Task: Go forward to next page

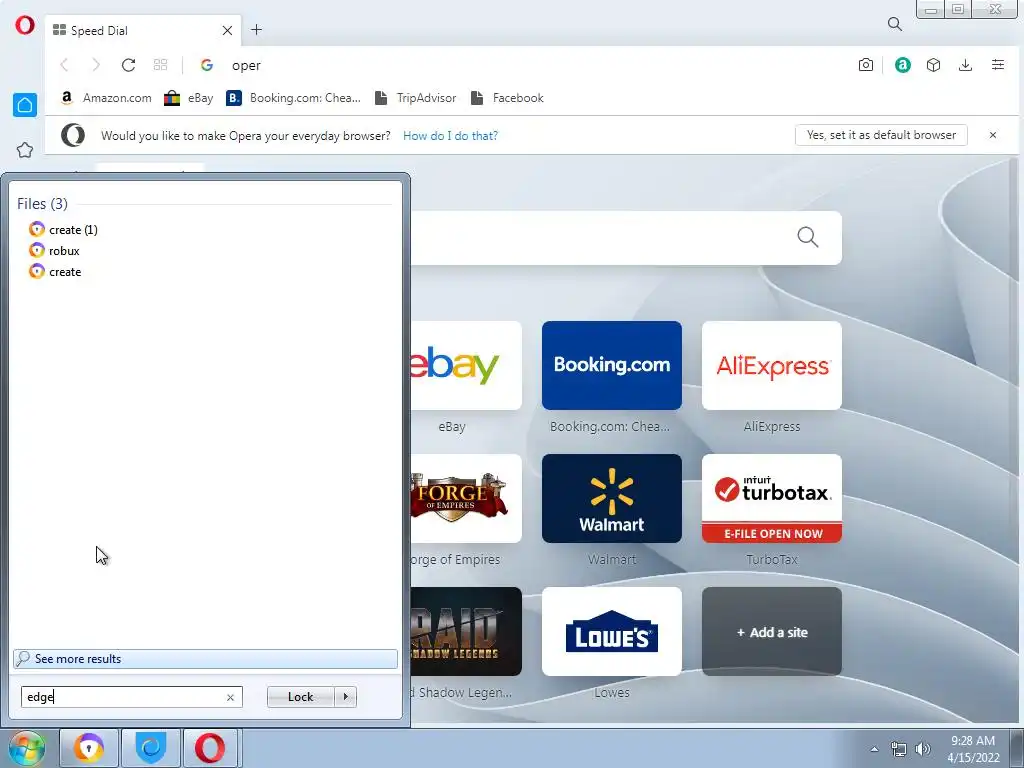Action: tap(96, 65)
